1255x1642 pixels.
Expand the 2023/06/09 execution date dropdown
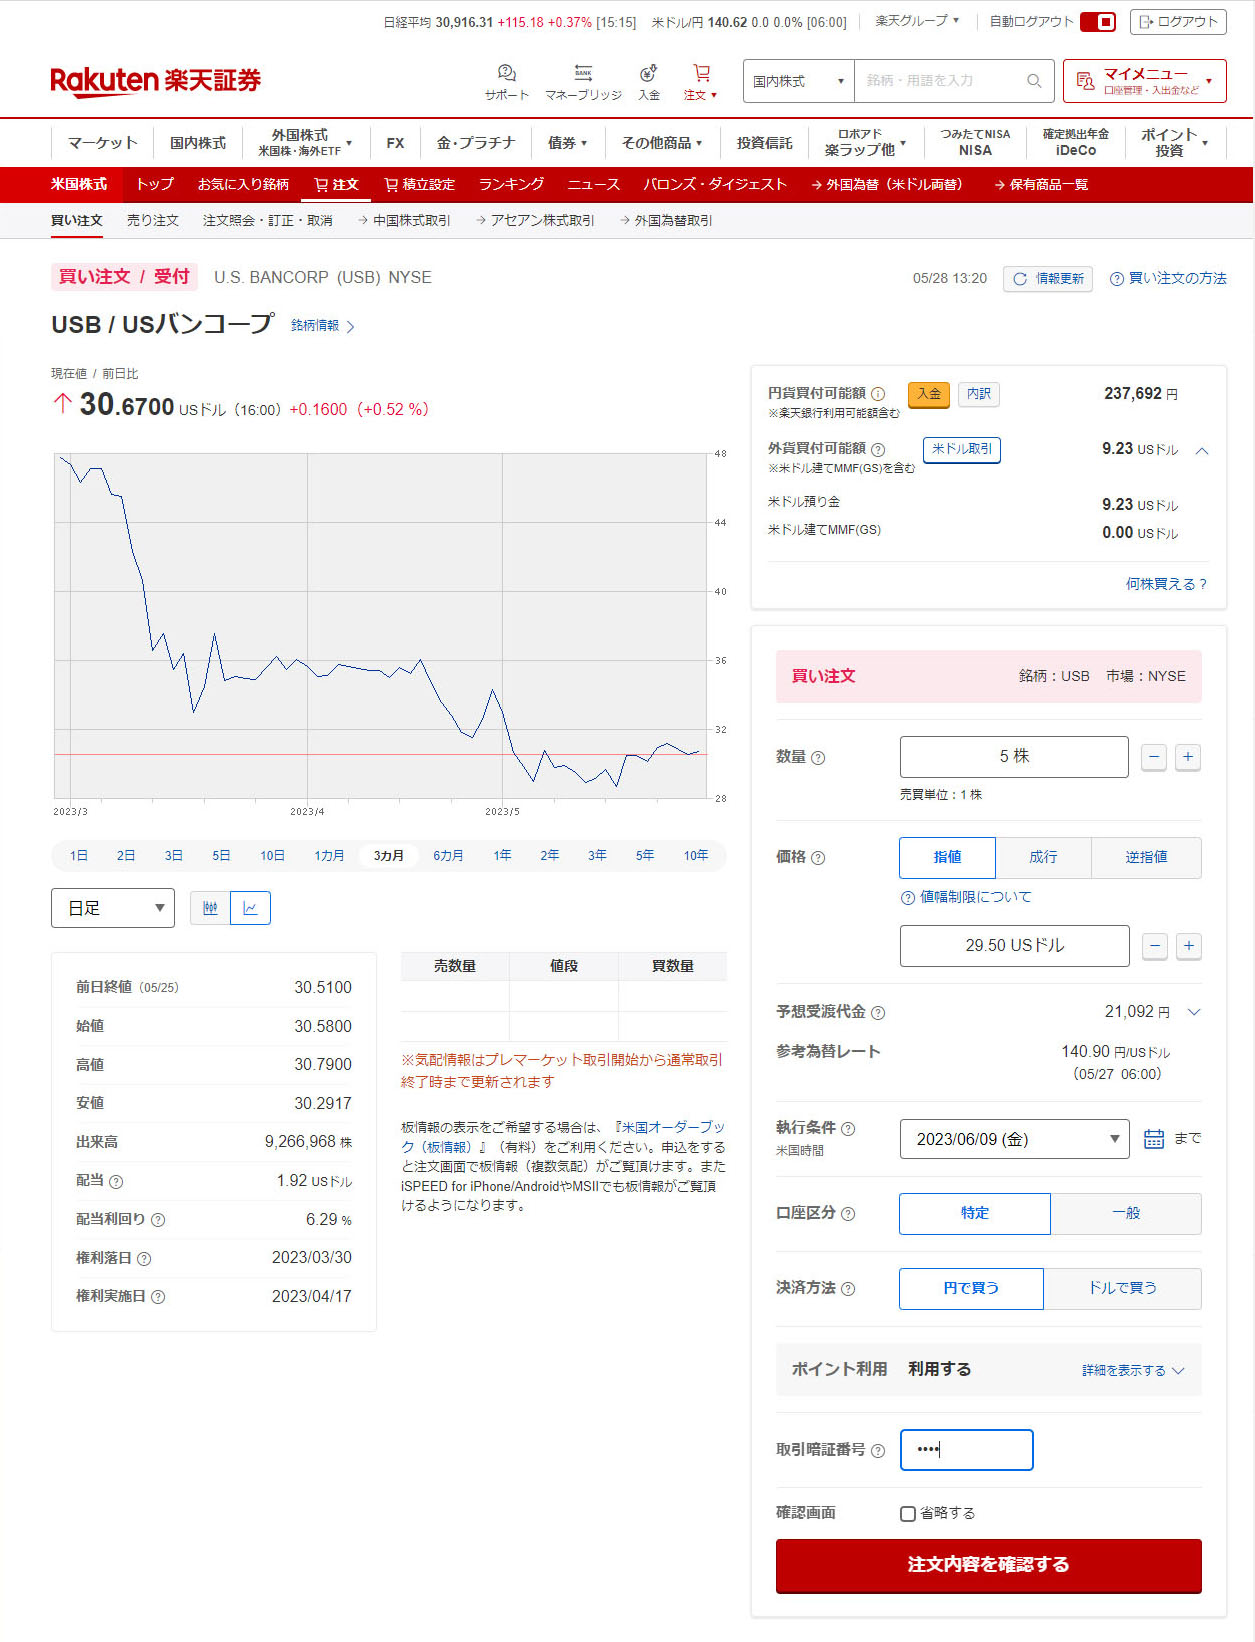click(x=1014, y=1139)
